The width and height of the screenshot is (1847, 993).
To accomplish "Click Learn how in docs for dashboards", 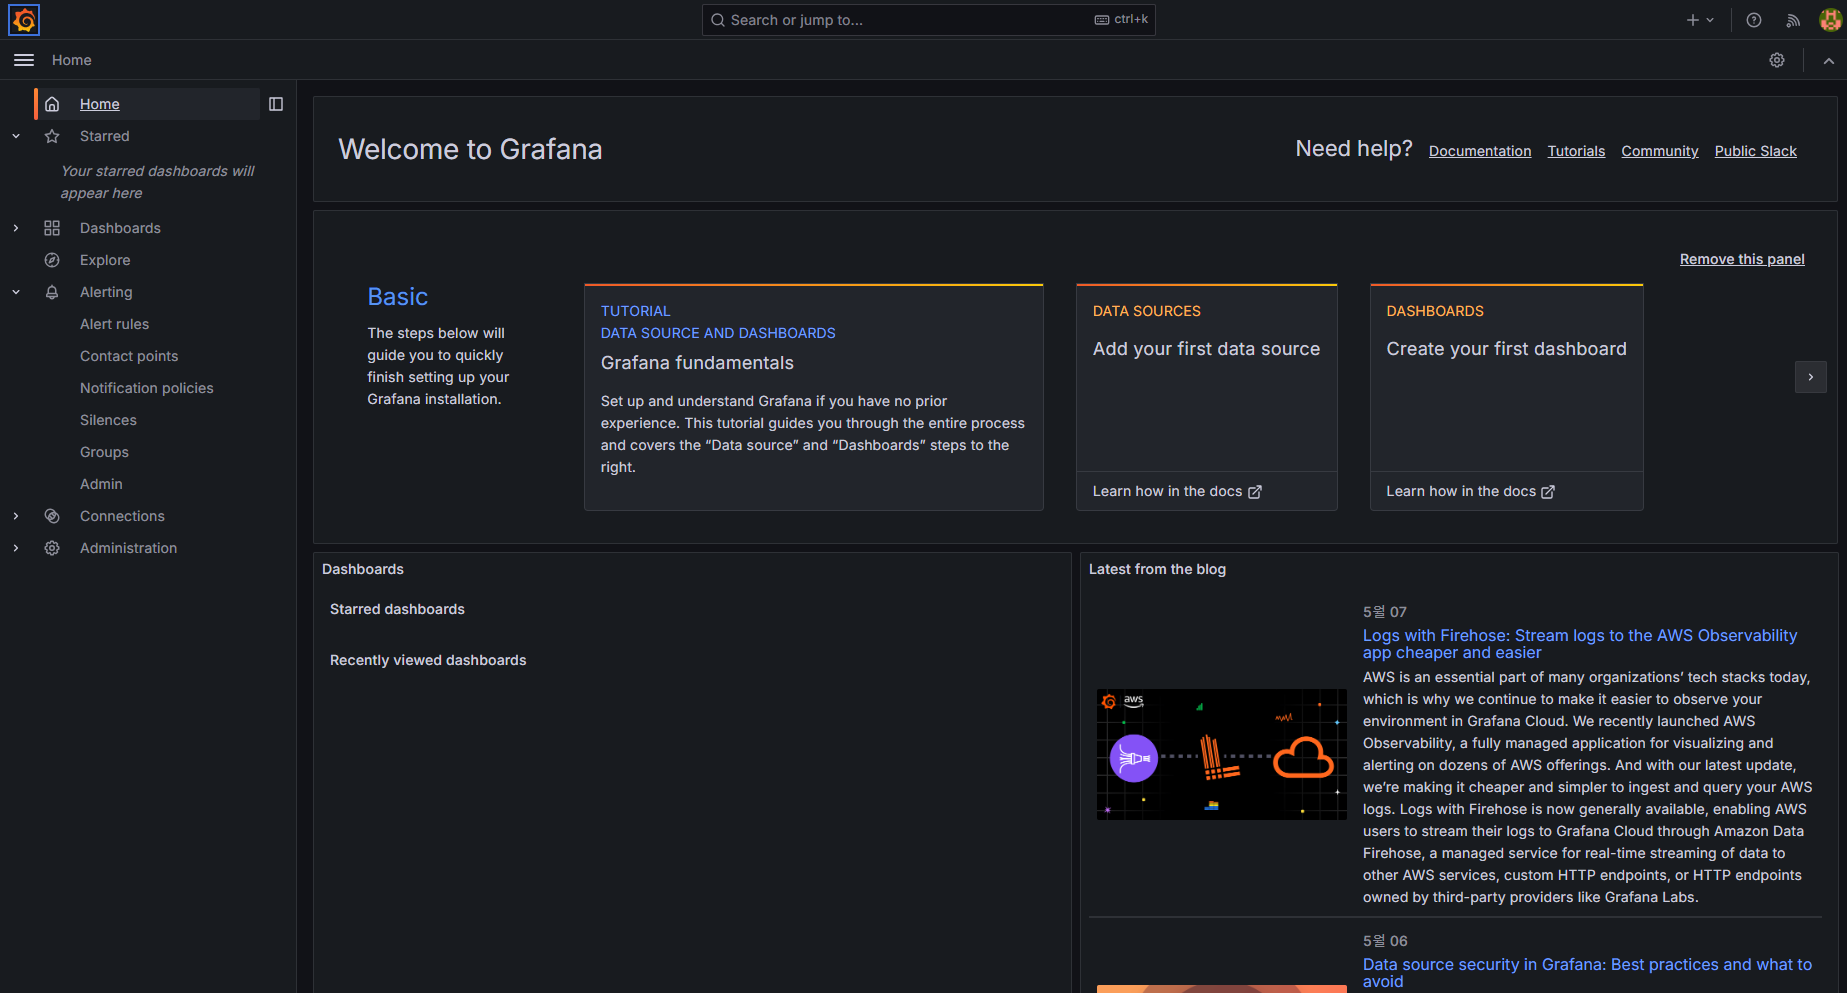I will [x=1470, y=491].
